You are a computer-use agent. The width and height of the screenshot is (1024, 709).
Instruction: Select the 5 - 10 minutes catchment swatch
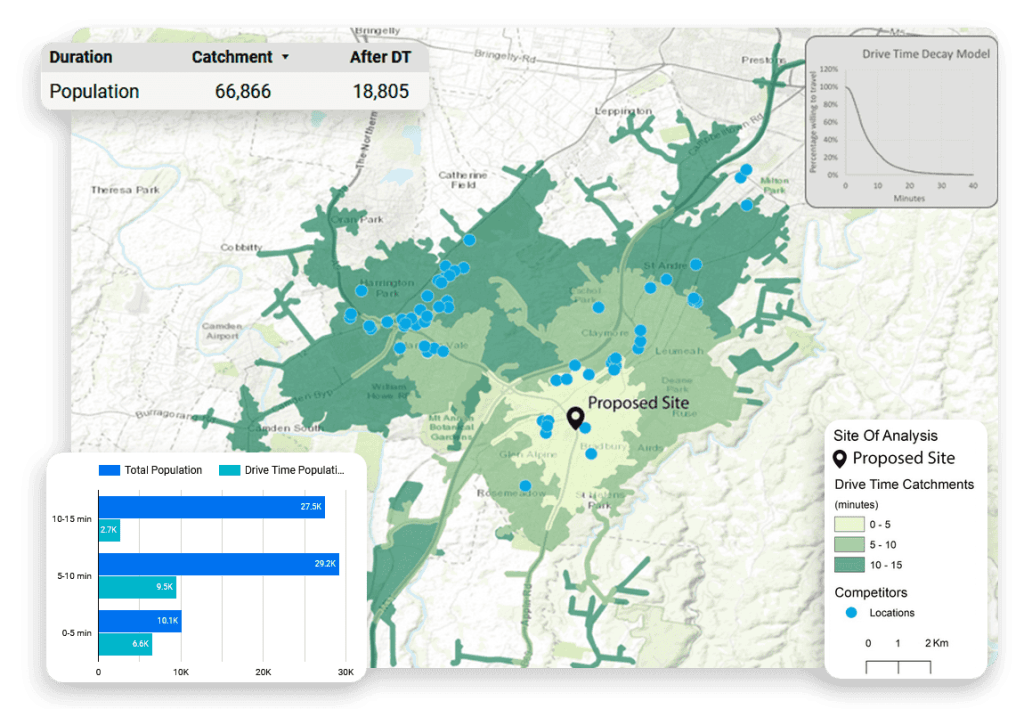click(851, 545)
